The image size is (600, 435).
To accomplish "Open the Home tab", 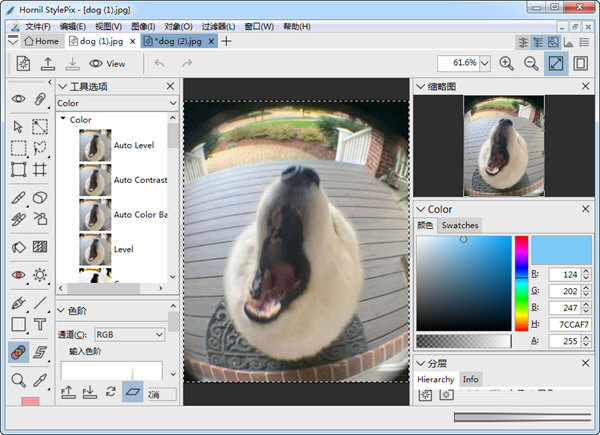I will (x=41, y=41).
